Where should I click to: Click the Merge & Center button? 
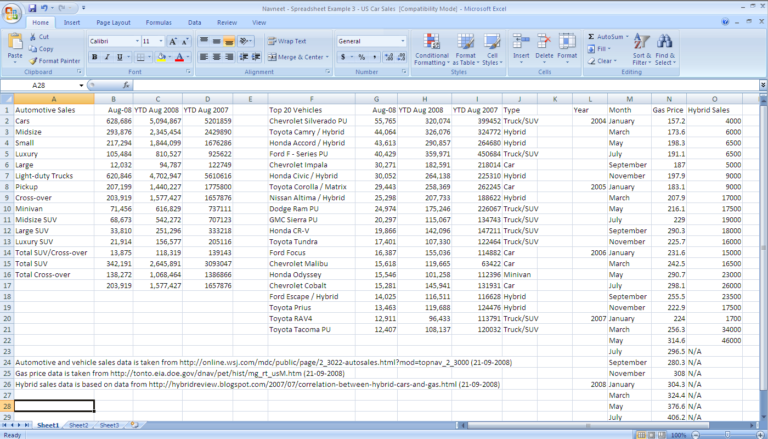(x=298, y=57)
